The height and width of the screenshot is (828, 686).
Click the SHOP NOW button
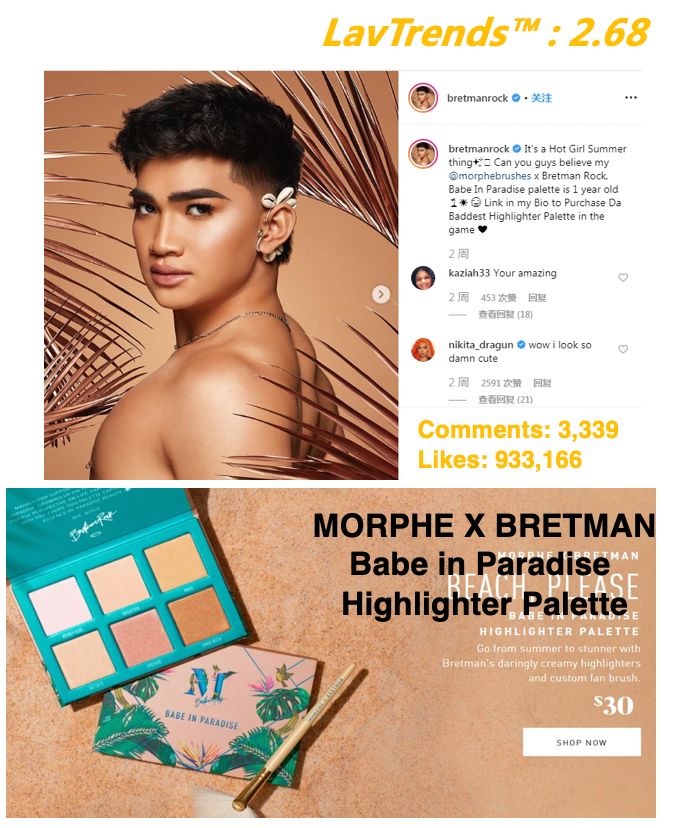coord(581,742)
